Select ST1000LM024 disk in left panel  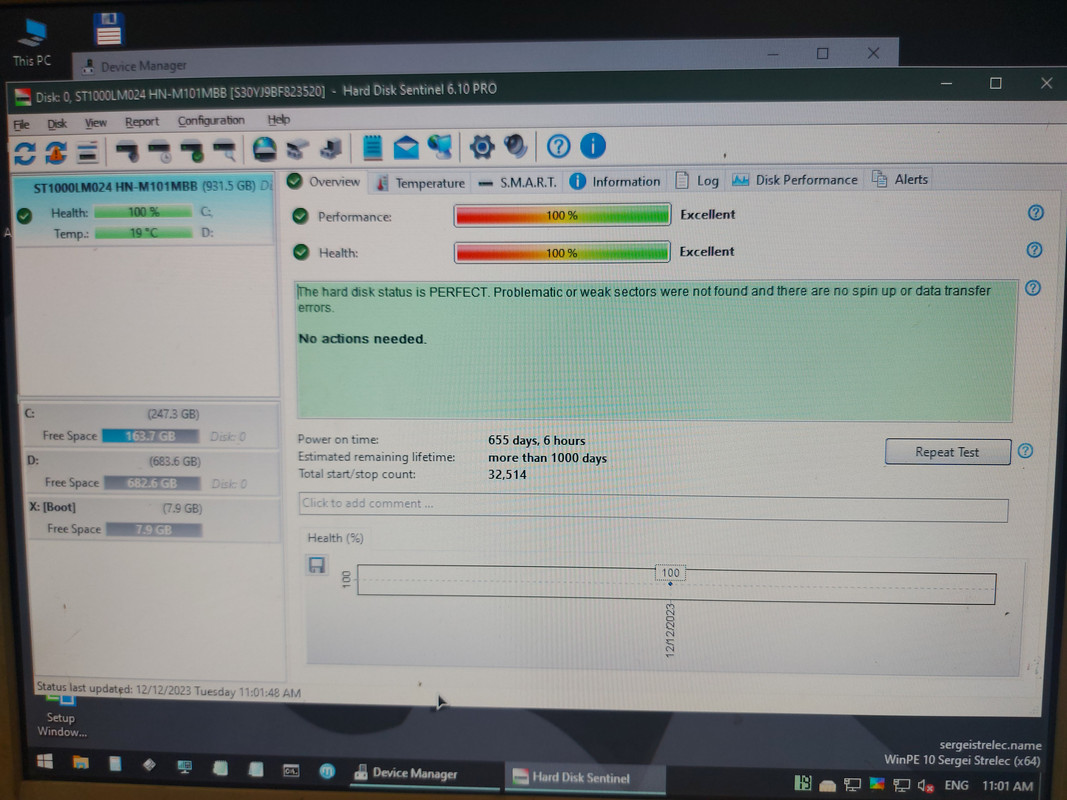(144, 210)
